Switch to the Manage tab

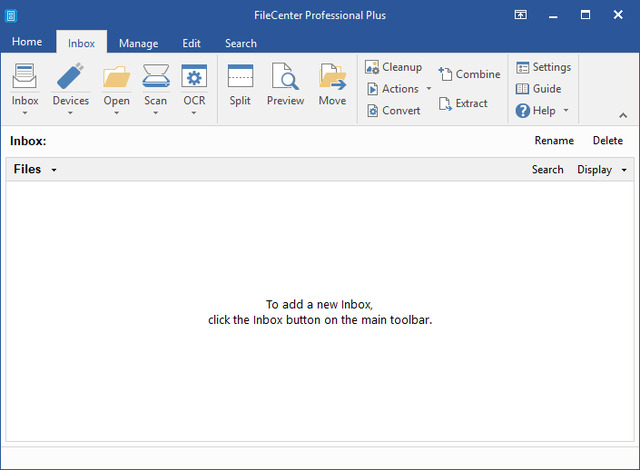point(138,43)
